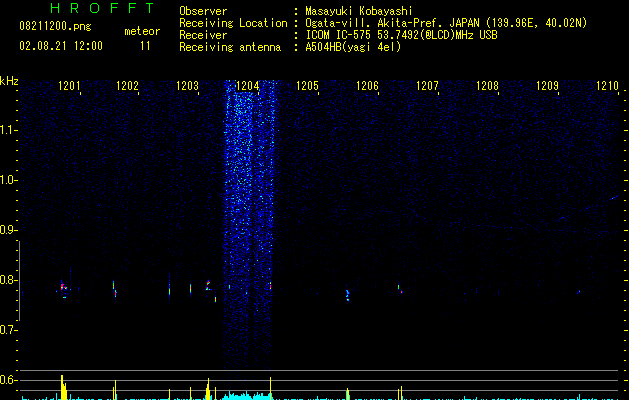Click the Receiving antenna field label

click(x=230, y=47)
